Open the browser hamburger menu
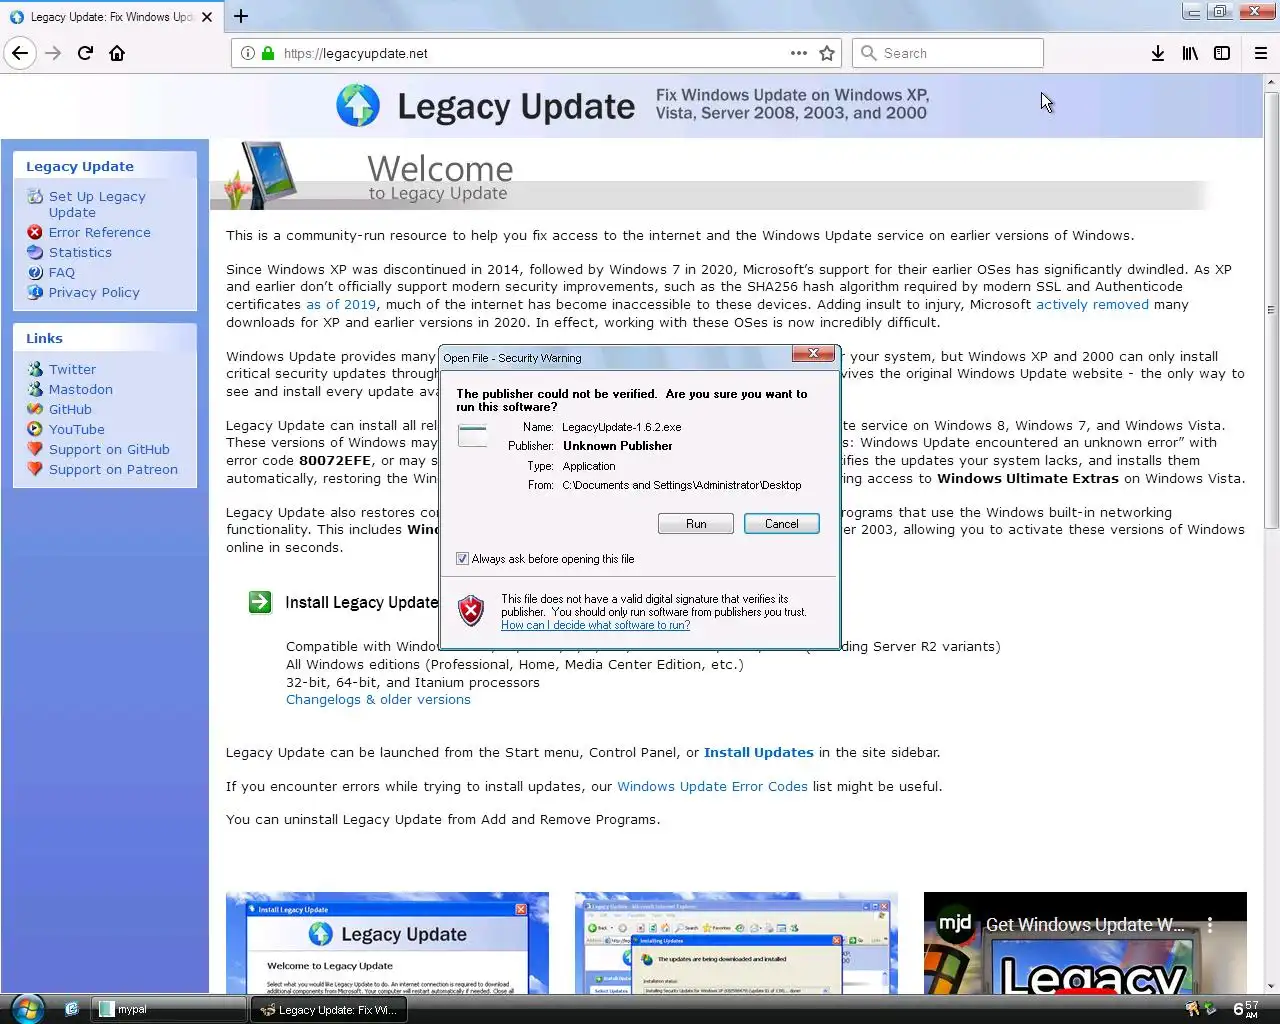Screen dimensions: 1280x1024 [1261, 53]
